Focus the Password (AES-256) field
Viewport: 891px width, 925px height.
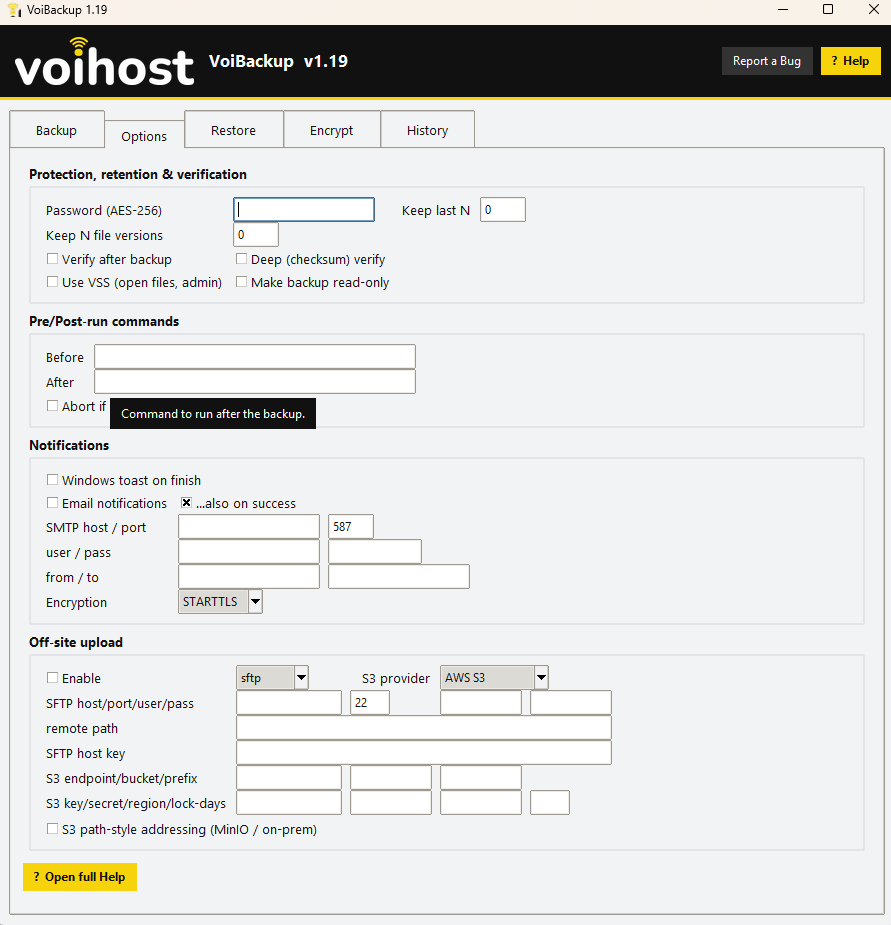304,209
